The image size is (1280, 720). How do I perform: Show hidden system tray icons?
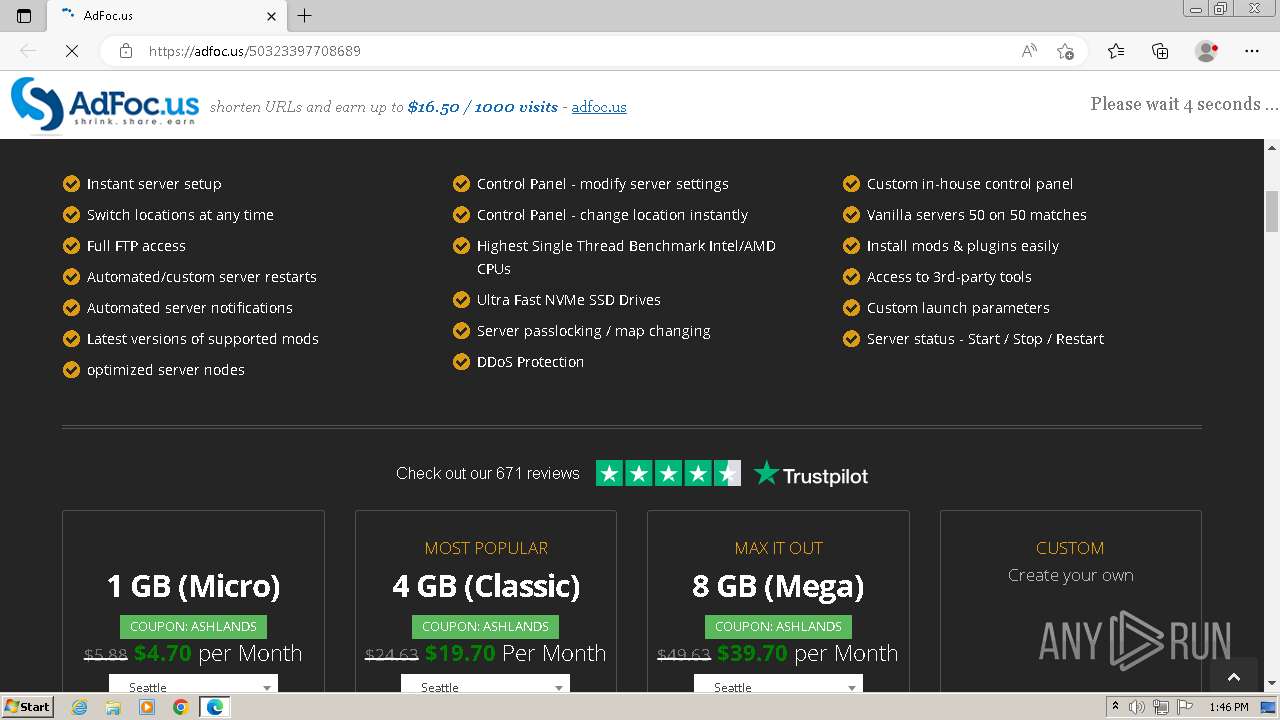1115,707
